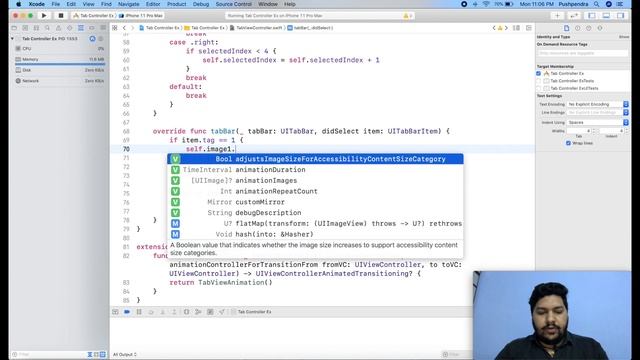Open tabBar(_:didSelect:) breadcrumb menu

point(310,28)
